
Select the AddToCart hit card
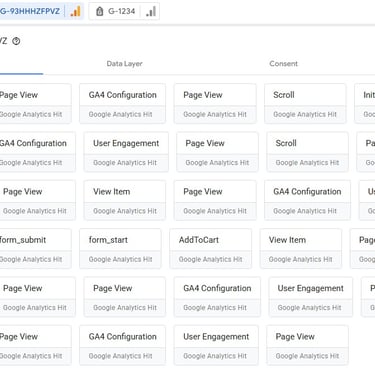[211, 249]
